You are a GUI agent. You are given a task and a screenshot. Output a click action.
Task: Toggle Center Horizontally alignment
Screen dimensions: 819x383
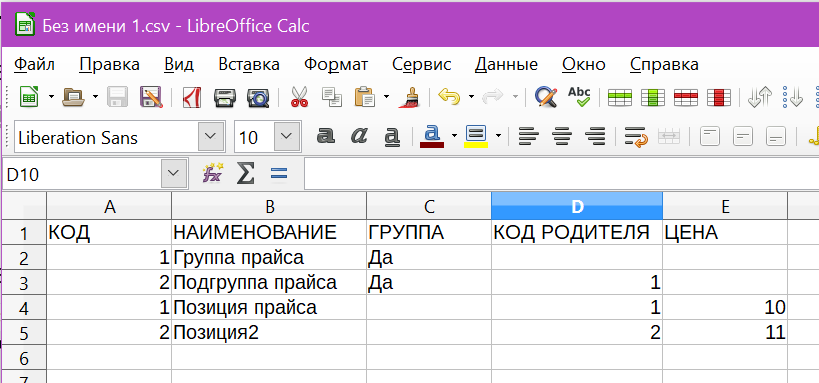[x=562, y=136]
